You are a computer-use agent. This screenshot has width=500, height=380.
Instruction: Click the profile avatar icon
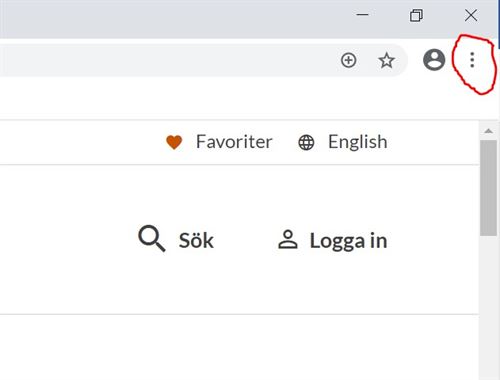click(x=434, y=60)
